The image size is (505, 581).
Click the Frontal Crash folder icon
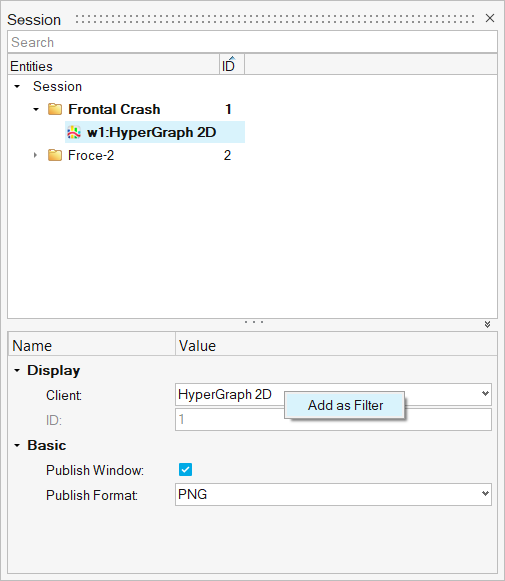pos(55,109)
